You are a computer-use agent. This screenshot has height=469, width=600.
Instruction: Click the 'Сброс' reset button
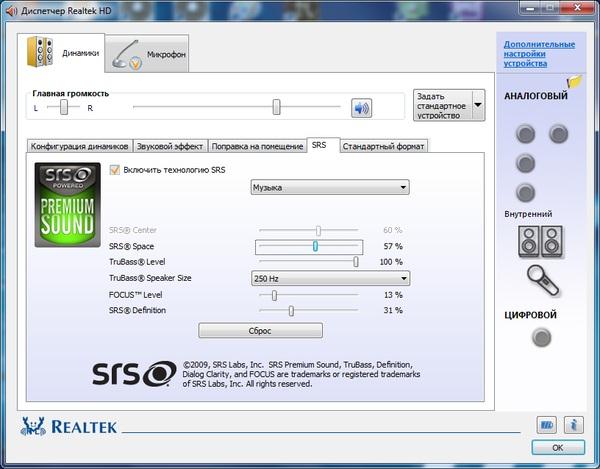(260, 331)
